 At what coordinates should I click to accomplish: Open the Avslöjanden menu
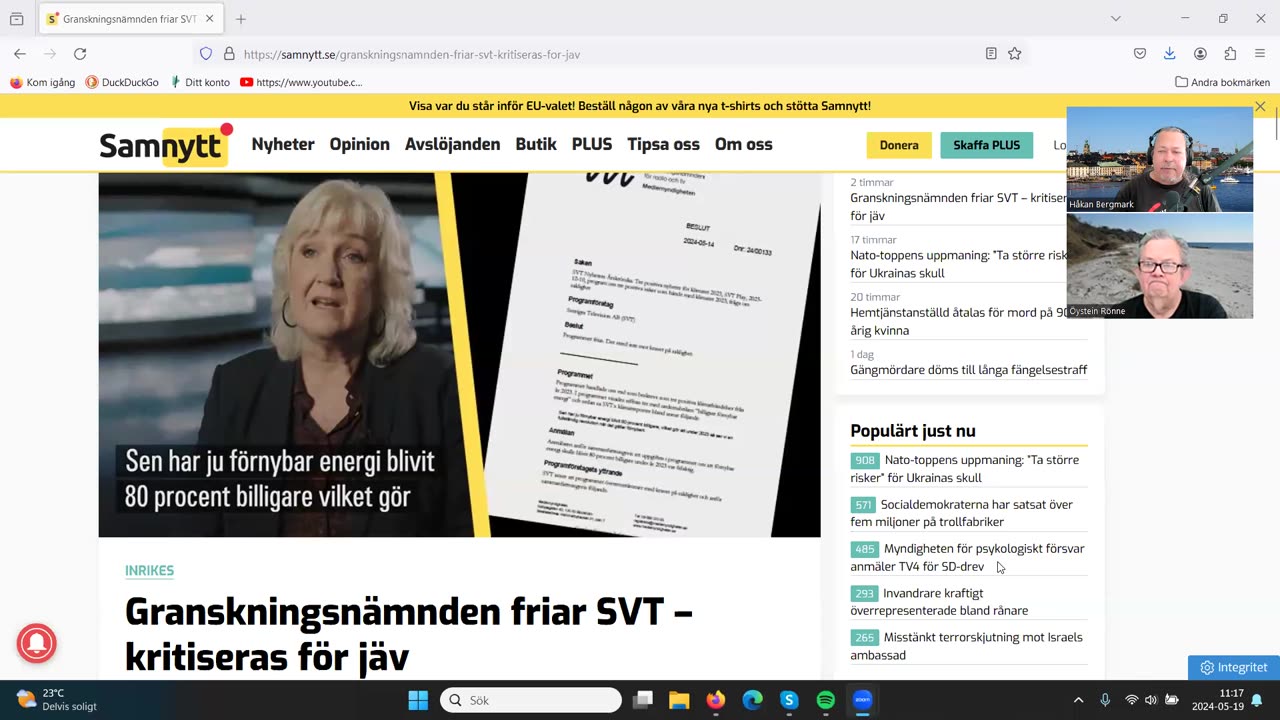coord(452,144)
